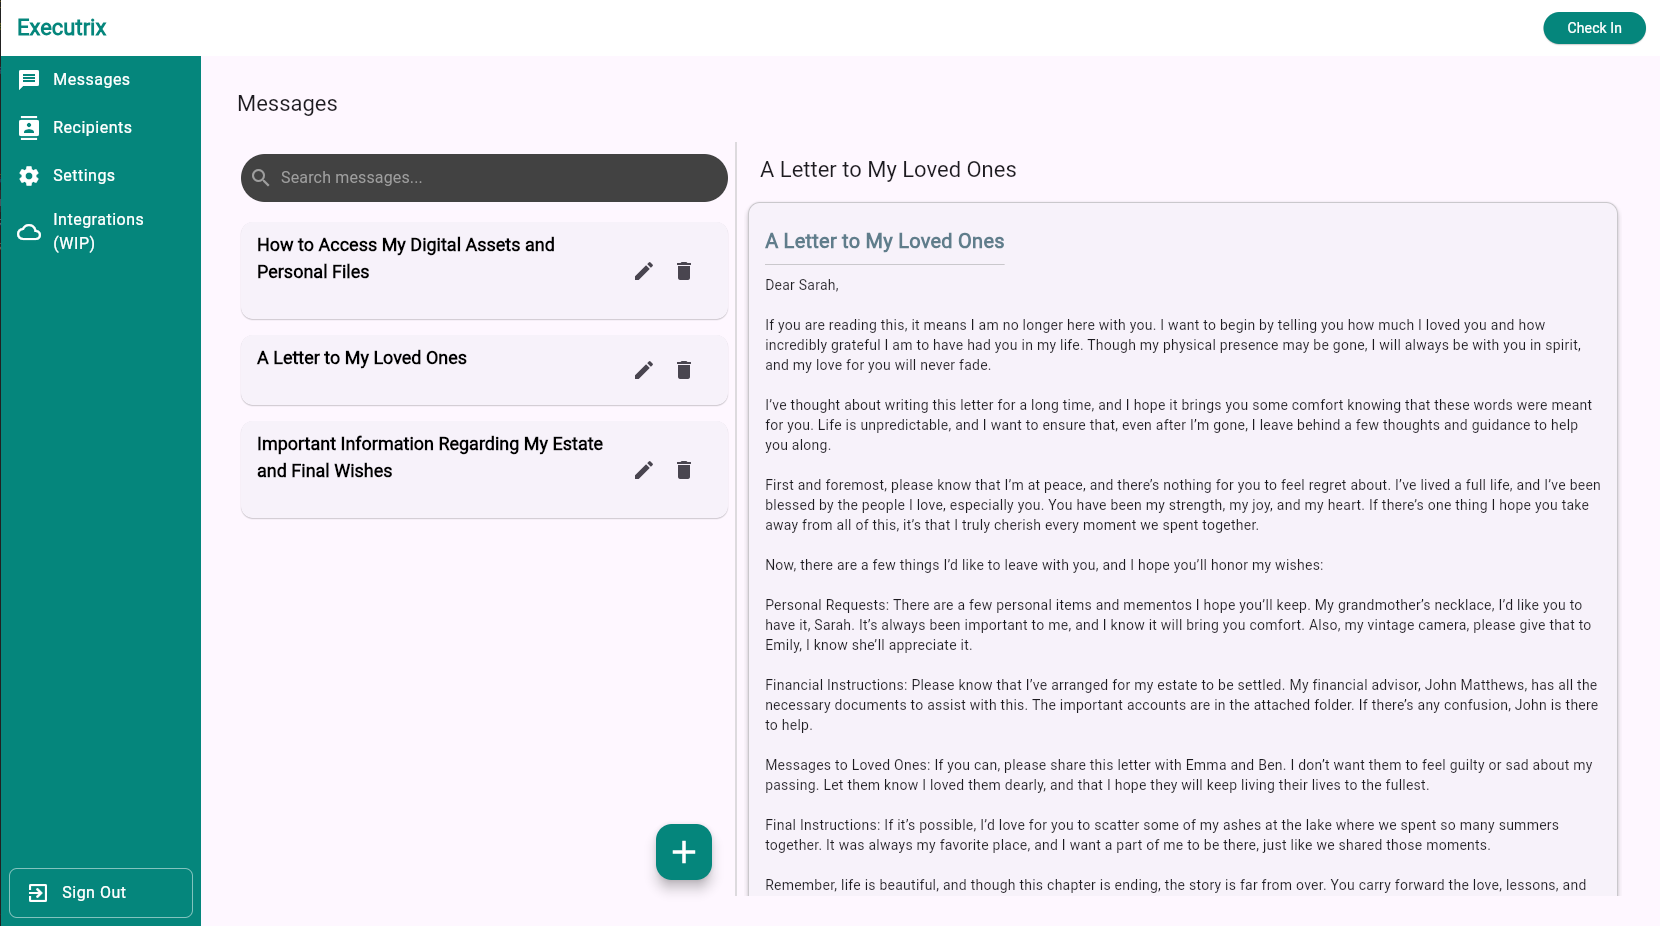Click the Messages chat icon in sidebar
Viewport: 1660px width, 926px height.
point(29,80)
